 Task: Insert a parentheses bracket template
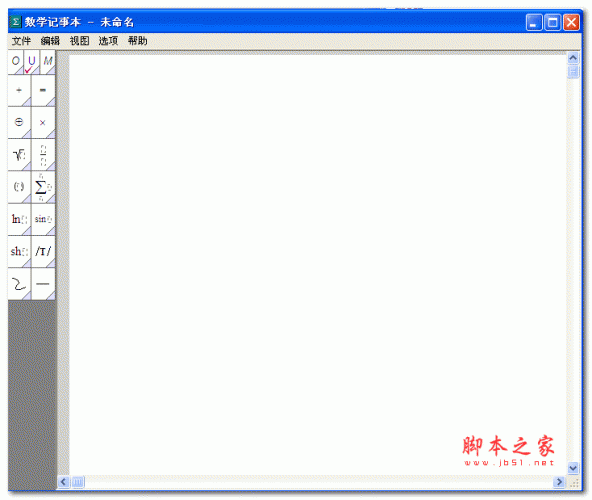point(19,187)
